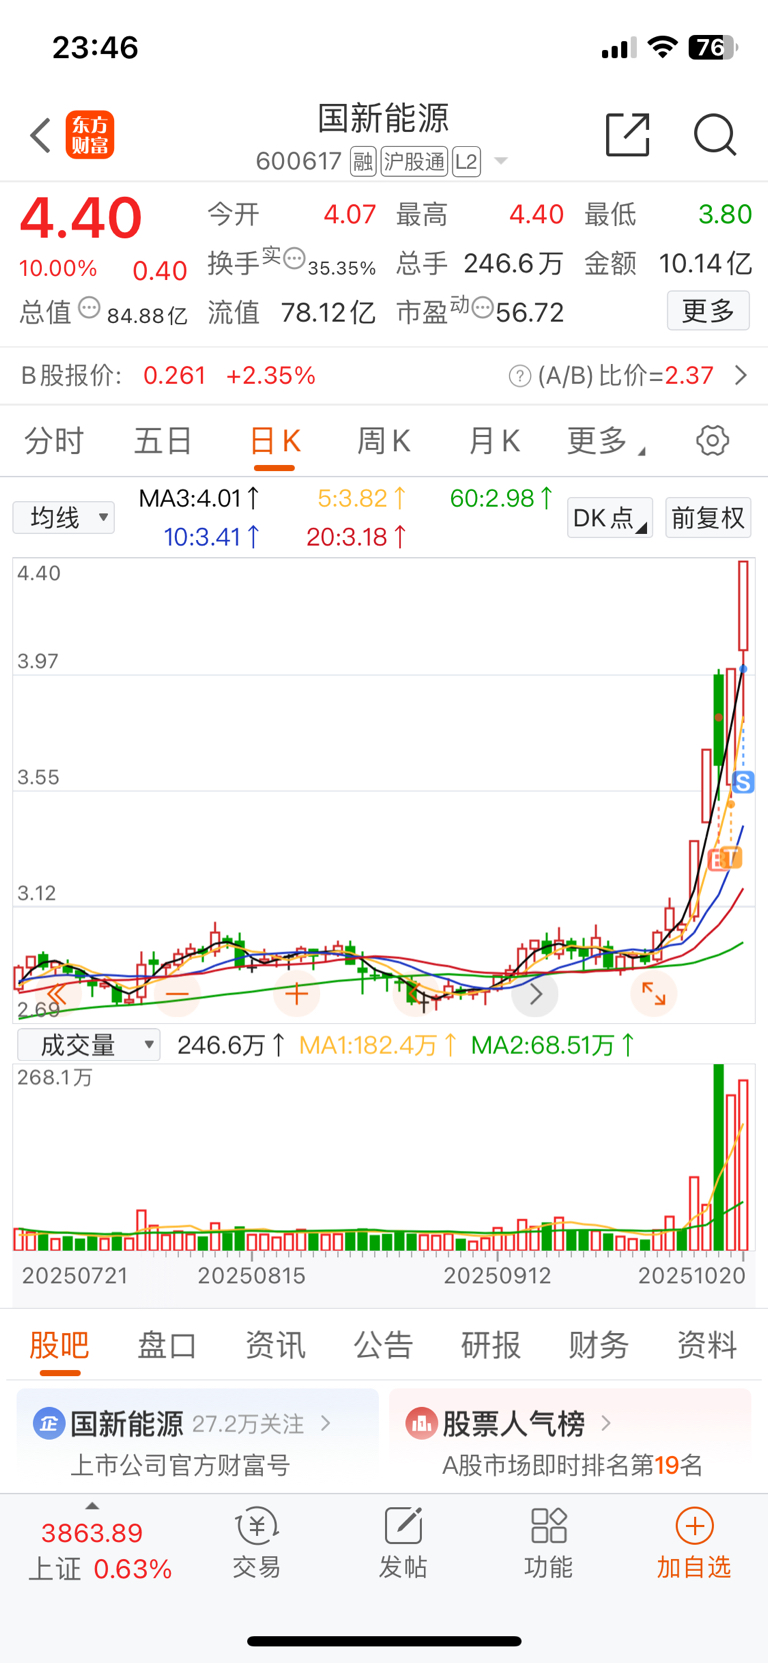The image size is (768, 1663).
Task: Tap 加自选 add to watchlist
Action: pyautogui.click(x=694, y=1544)
